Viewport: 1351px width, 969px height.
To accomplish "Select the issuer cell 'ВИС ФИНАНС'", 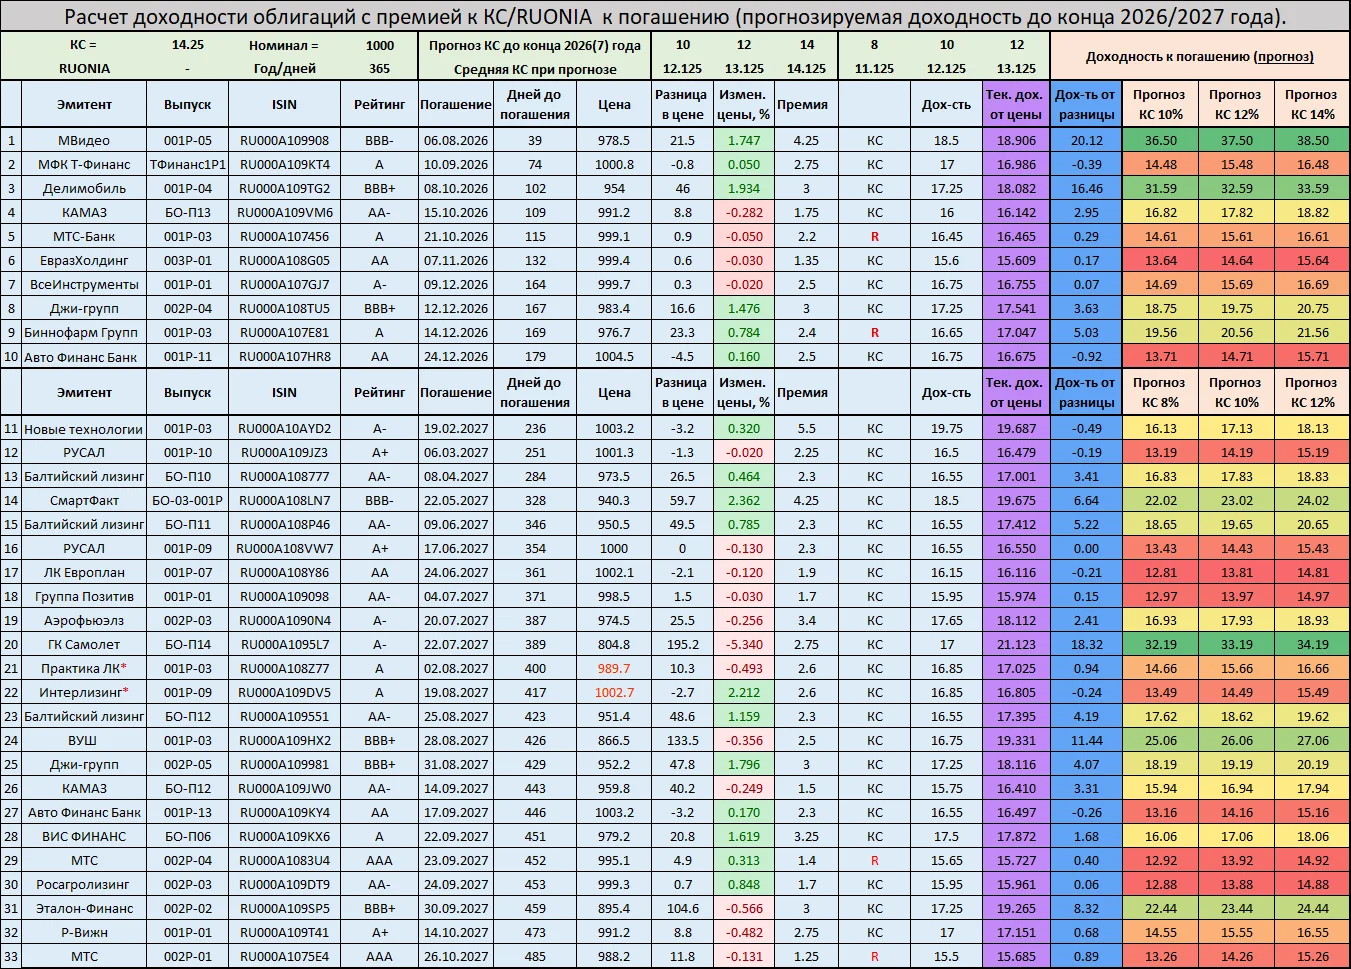I will coord(85,837).
